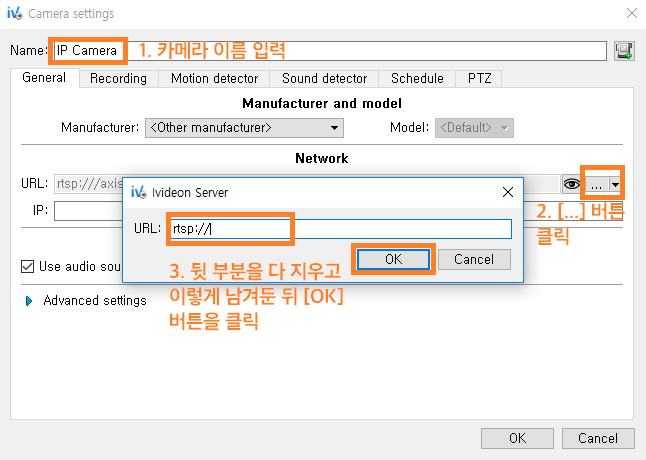Open the Manufacturer combo box
Viewport: 646px width, 460px height.
pos(244,128)
